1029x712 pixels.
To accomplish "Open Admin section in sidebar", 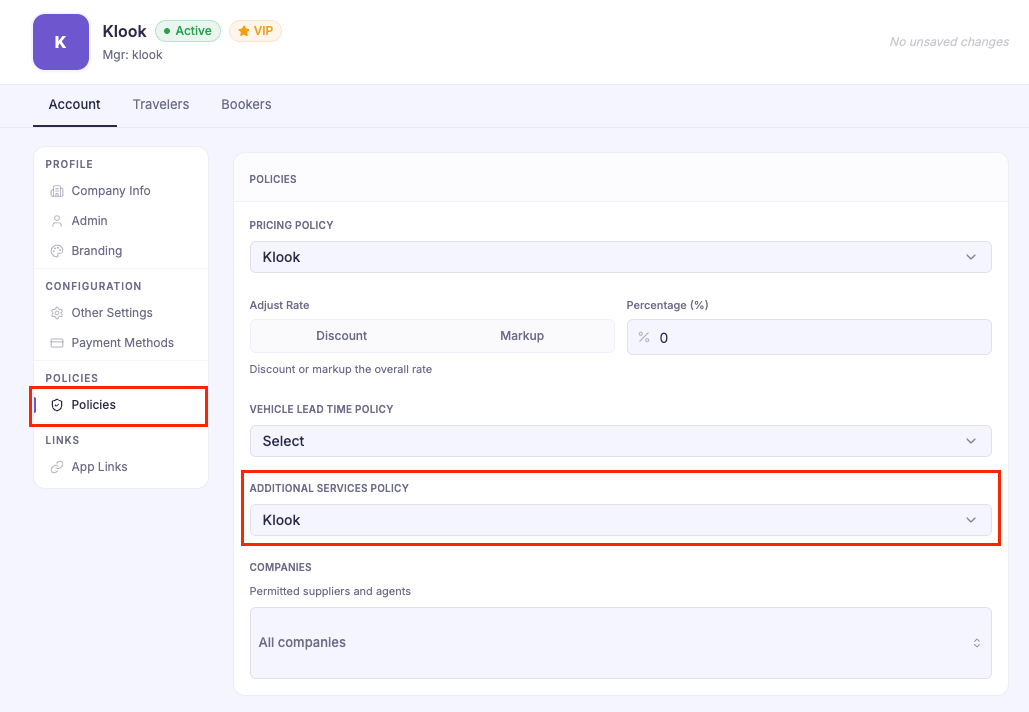I will [121, 221].
